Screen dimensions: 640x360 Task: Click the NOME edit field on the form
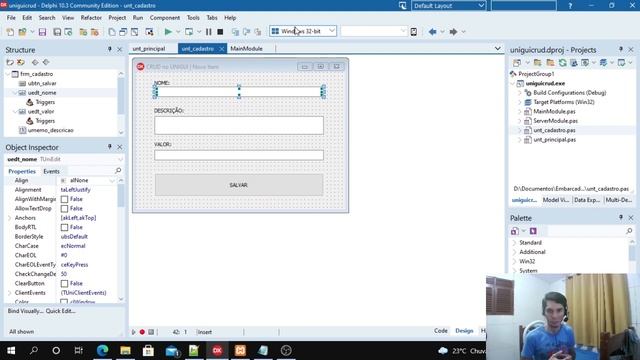239,92
